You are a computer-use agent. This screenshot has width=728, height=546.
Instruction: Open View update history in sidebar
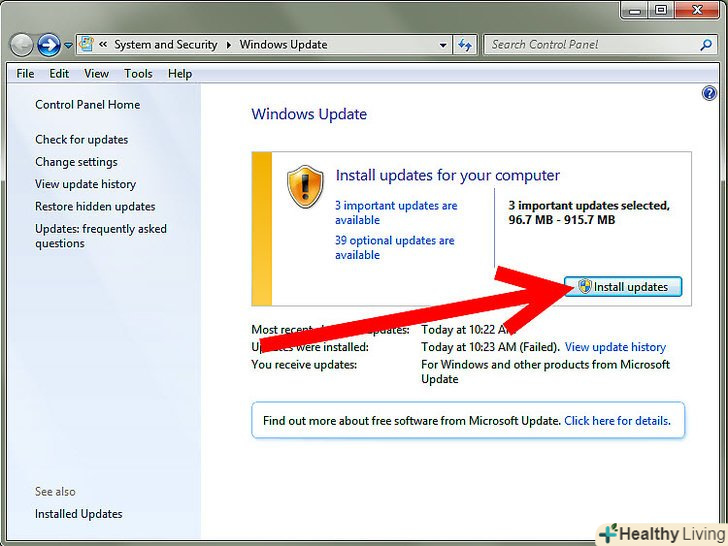pyautogui.click(x=85, y=184)
